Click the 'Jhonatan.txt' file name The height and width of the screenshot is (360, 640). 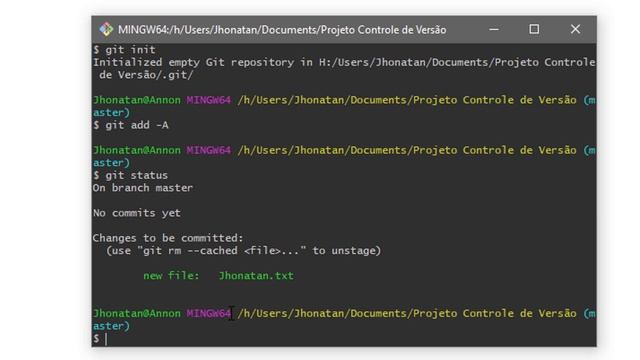click(x=256, y=276)
